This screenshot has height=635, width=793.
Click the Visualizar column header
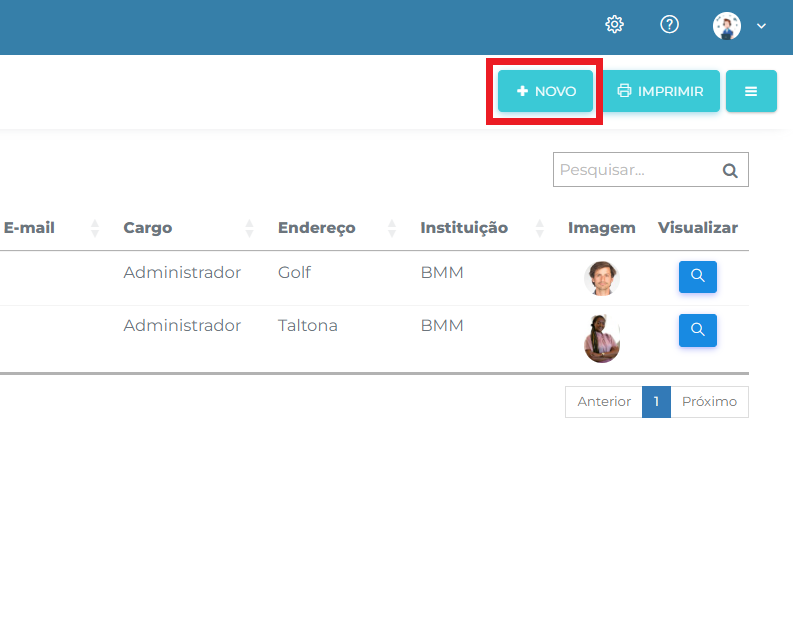pos(698,228)
